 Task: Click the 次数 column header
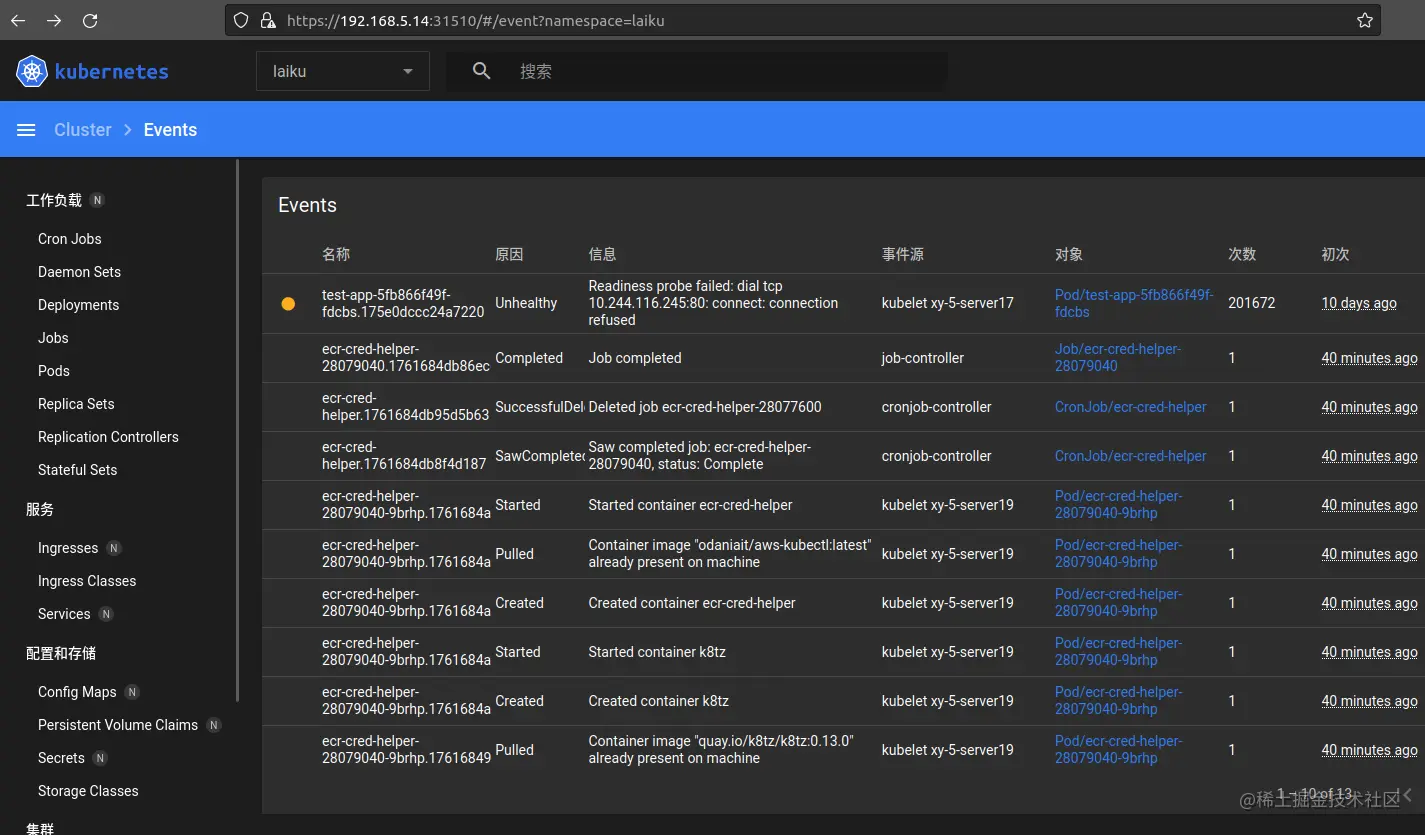pos(1242,254)
